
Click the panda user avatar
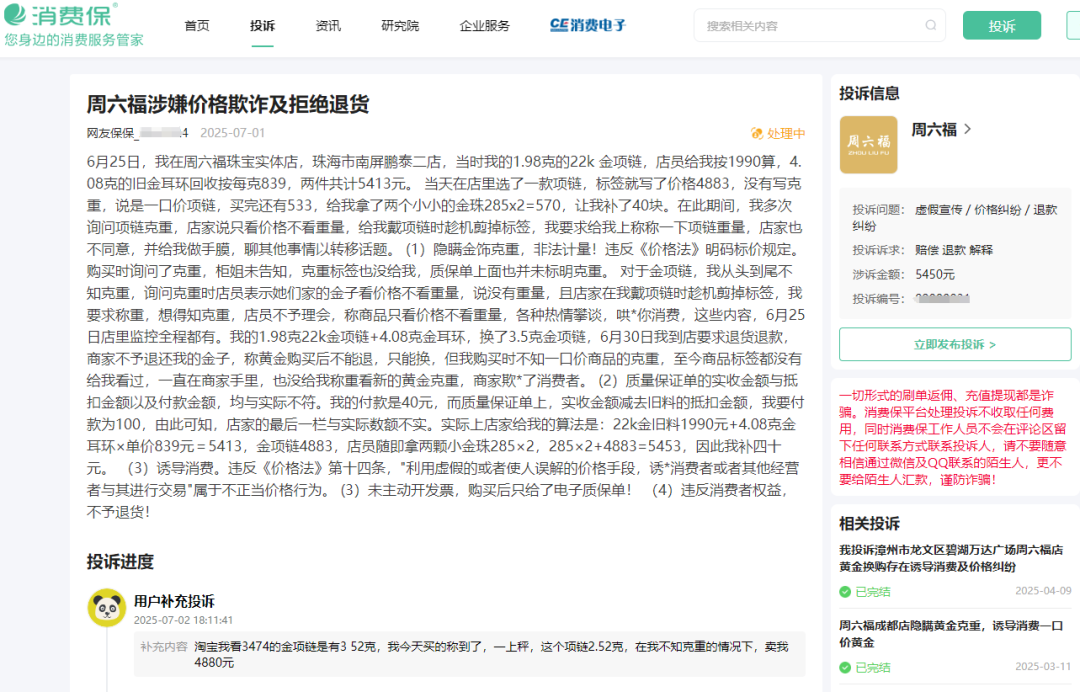(x=107, y=607)
